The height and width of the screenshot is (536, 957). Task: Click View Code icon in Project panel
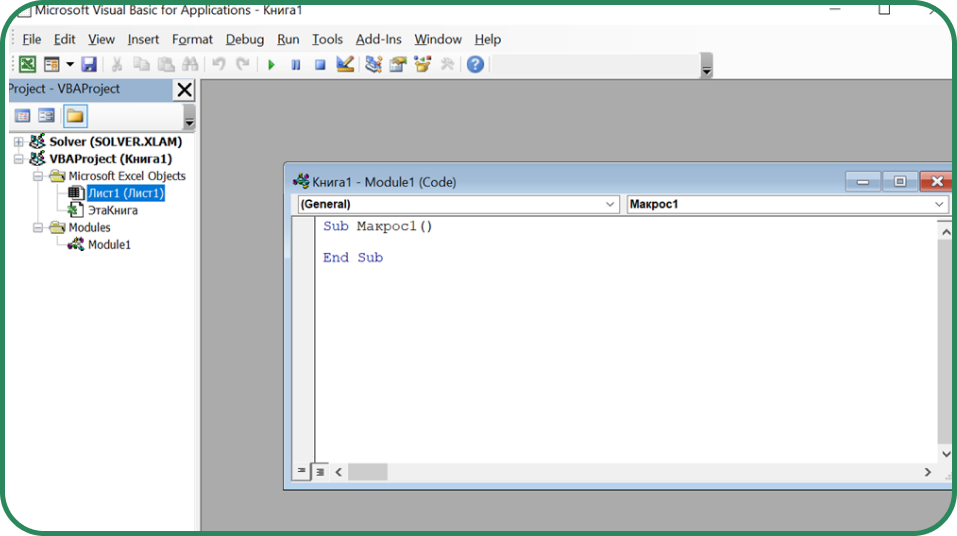click(x=23, y=115)
